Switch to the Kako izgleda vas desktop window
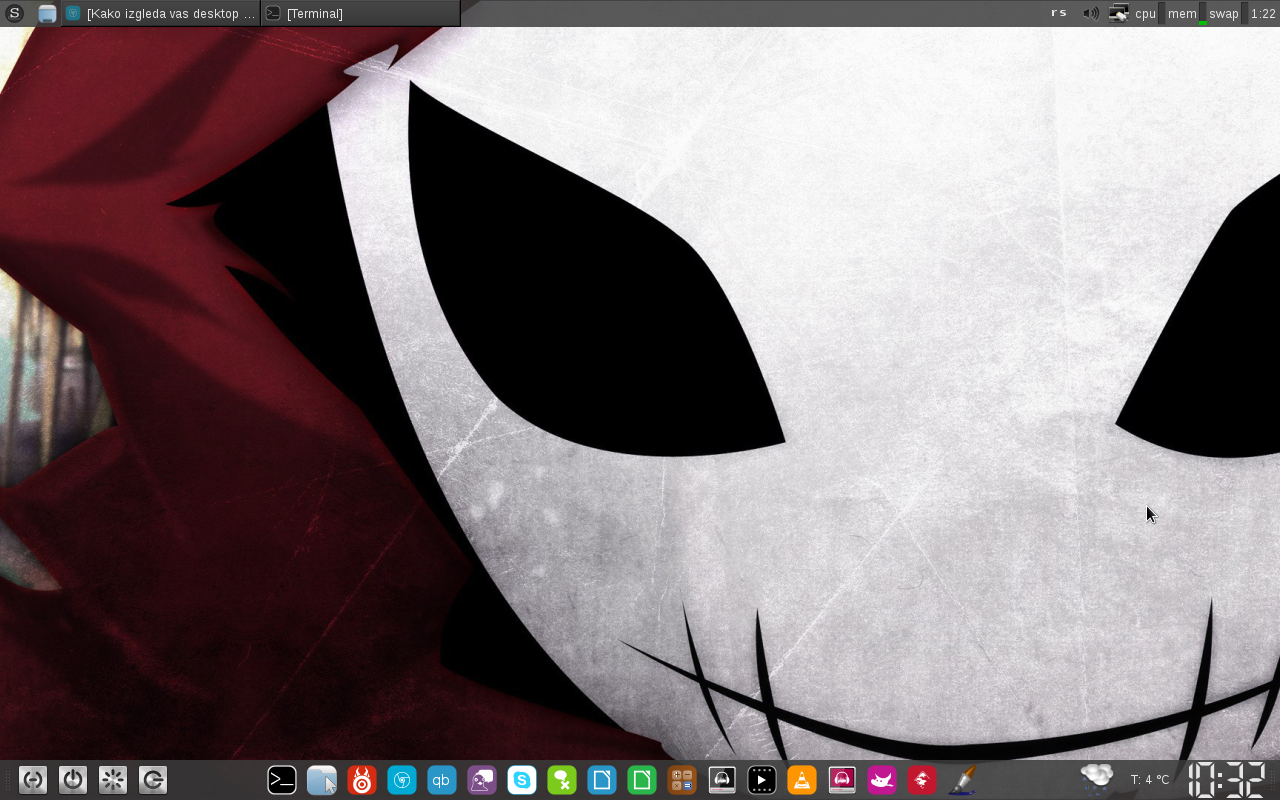Viewport: 1280px width, 800px height. (161, 13)
